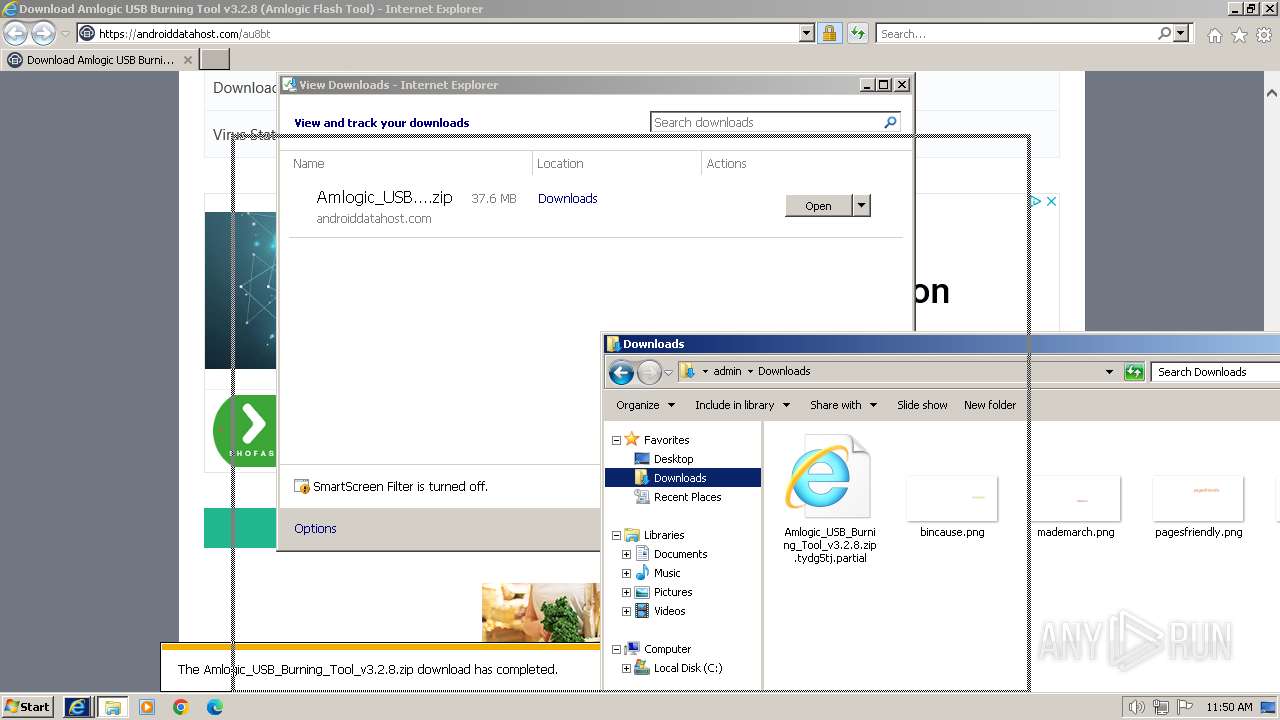
Task: Click Open button for Amlogic zip
Action: tap(818, 205)
